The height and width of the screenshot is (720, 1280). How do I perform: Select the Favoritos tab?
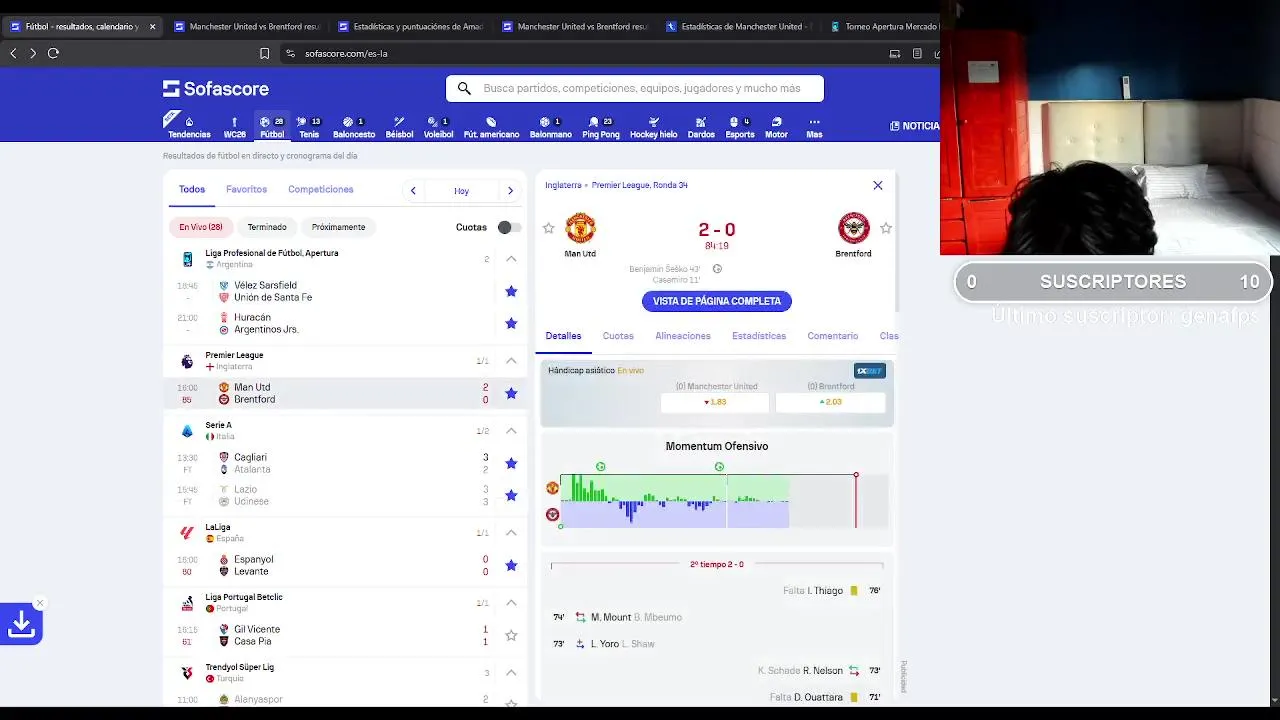click(x=246, y=189)
